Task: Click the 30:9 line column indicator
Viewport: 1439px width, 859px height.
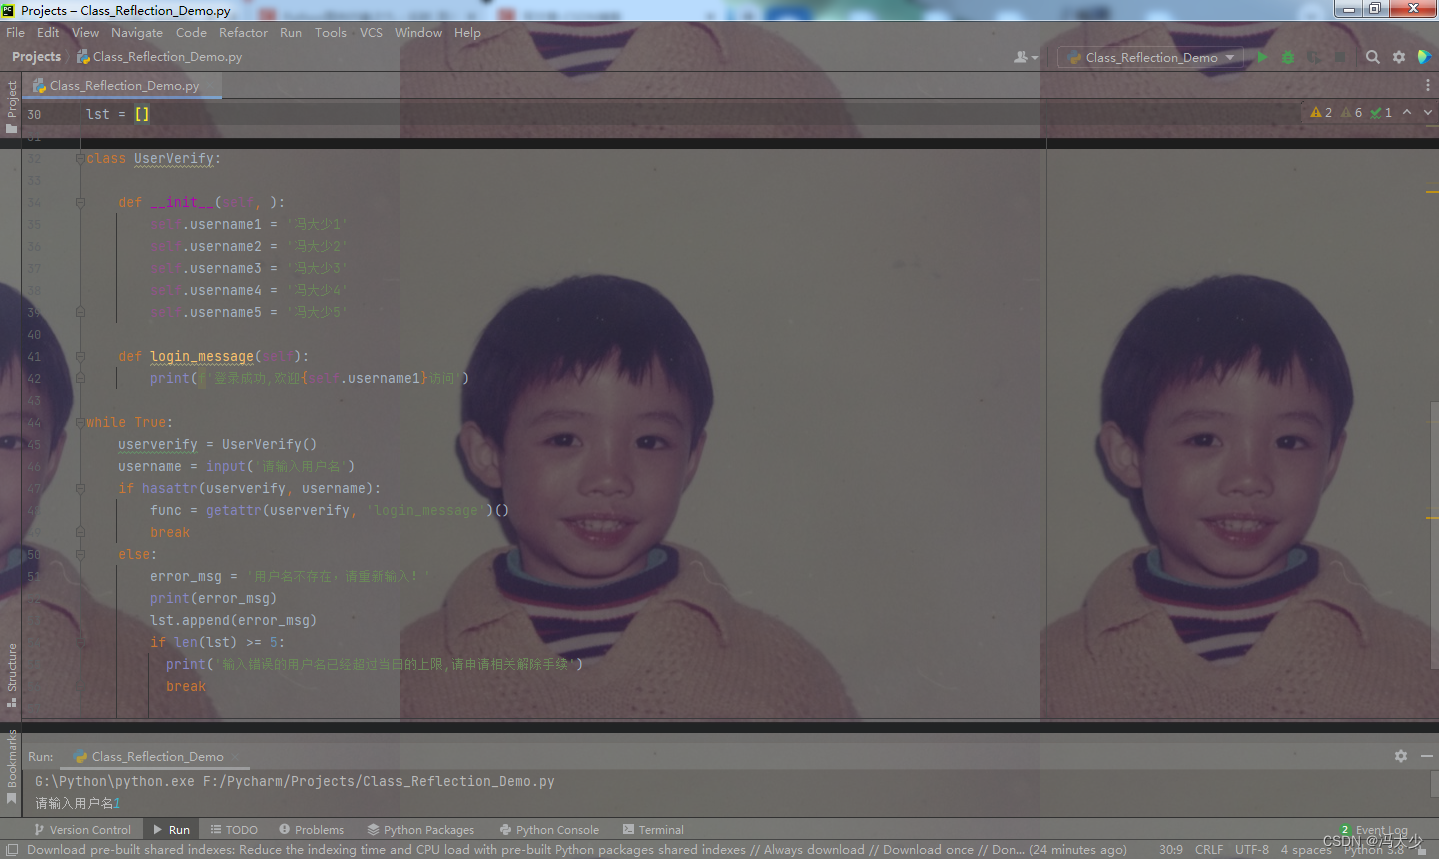Action: click(x=1171, y=850)
